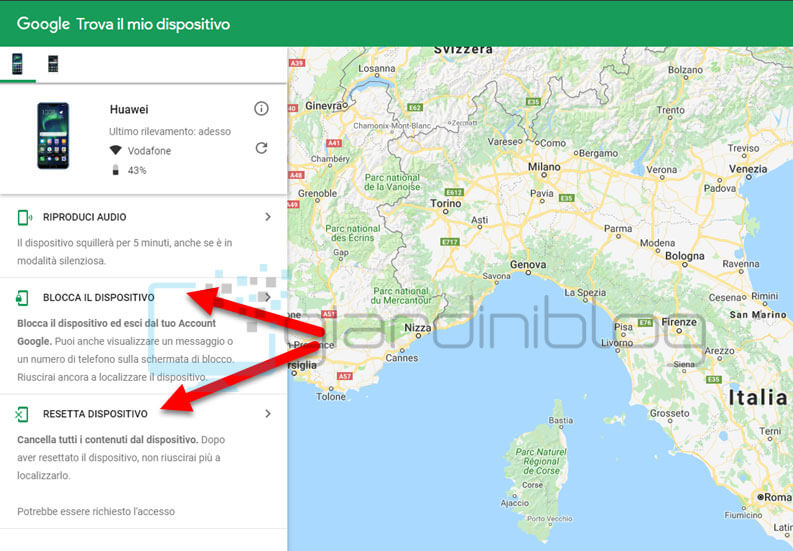Click Ginevra on the map

(324, 106)
